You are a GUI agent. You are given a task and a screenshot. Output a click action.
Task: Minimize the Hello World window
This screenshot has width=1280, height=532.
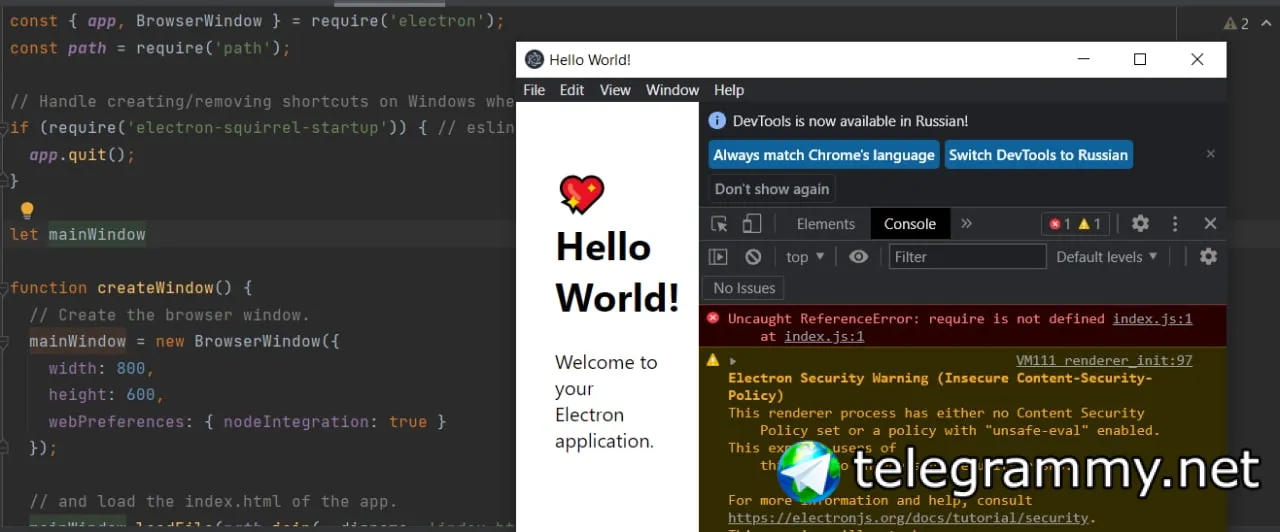[1084, 59]
